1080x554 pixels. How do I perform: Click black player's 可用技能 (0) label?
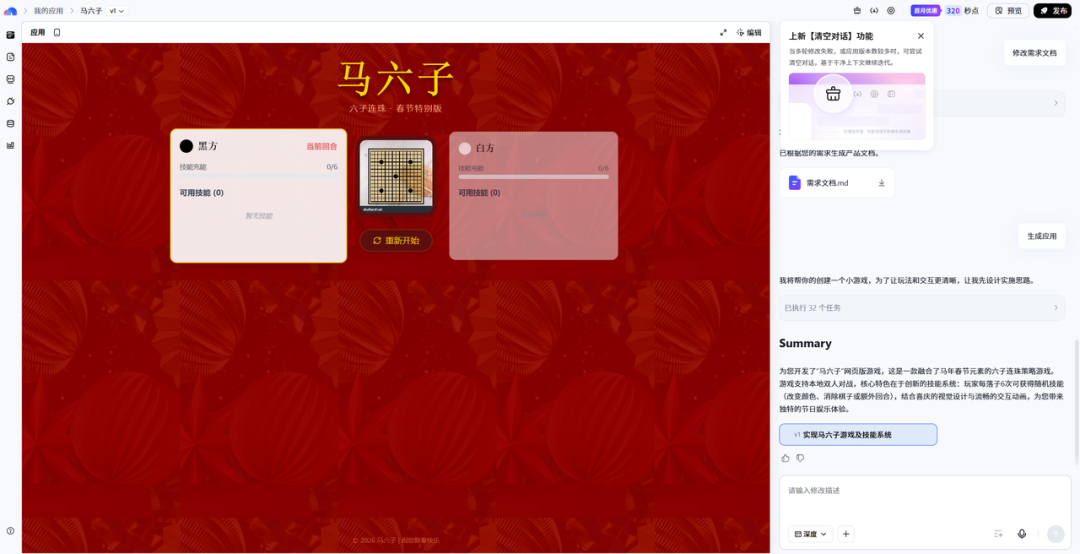pos(202,193)
